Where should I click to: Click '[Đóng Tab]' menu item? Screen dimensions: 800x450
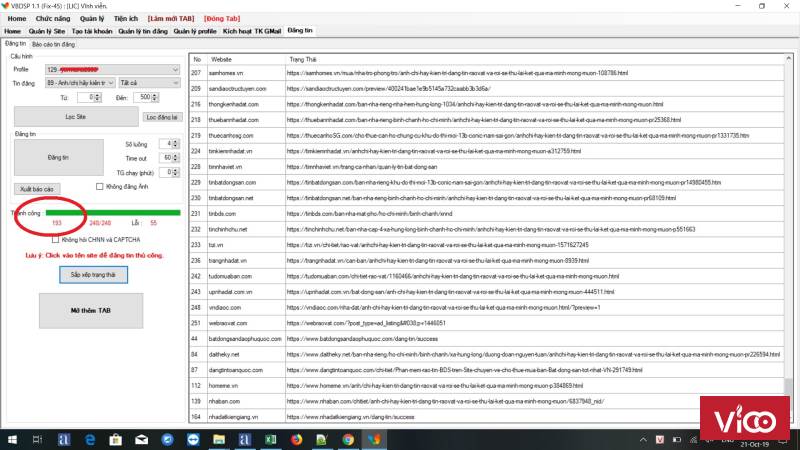222,18
